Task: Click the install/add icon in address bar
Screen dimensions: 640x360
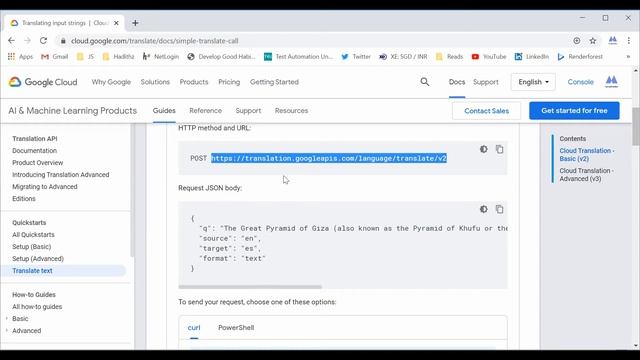Action: pos(577,41)
